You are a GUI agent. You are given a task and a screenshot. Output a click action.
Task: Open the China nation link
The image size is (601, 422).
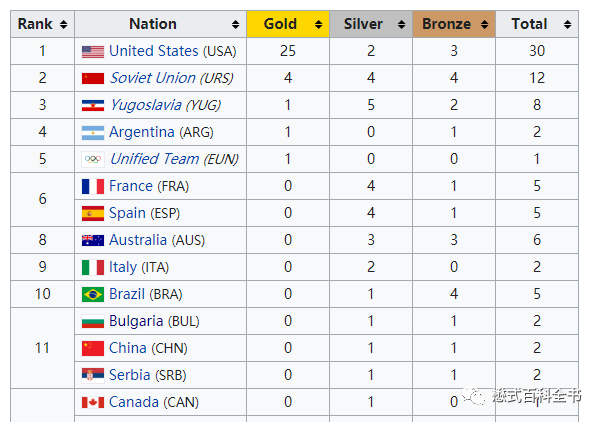pyautogui.click(x=128, y=348)
